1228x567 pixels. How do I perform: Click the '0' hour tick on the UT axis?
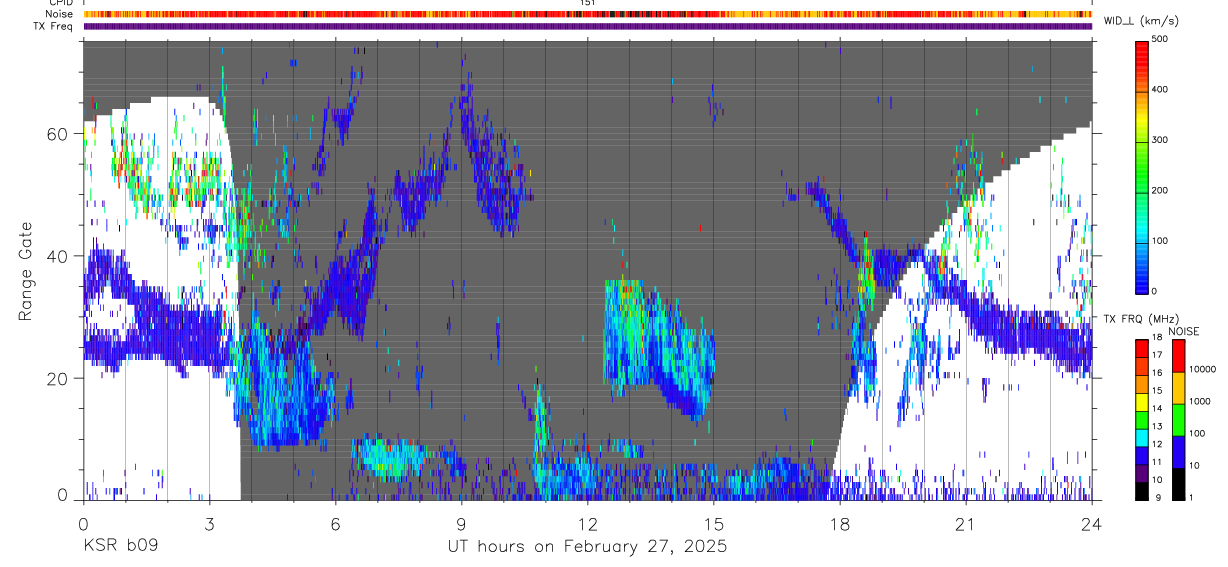pyautogui.click(x=83, y=522)
